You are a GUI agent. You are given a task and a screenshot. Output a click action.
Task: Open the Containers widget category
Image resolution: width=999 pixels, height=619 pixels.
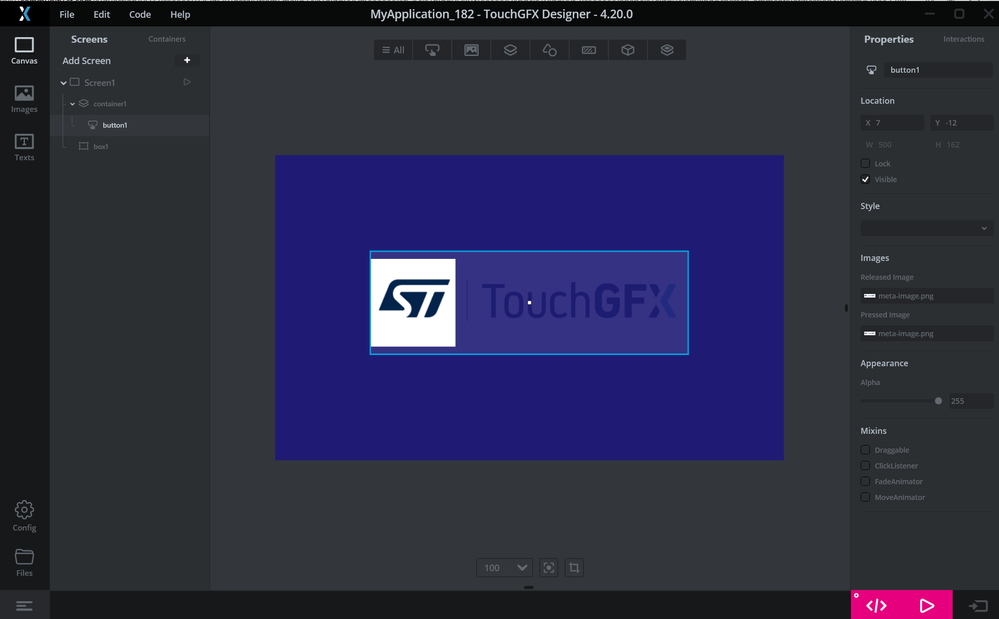pyautogui.click(x=510, y=50)
